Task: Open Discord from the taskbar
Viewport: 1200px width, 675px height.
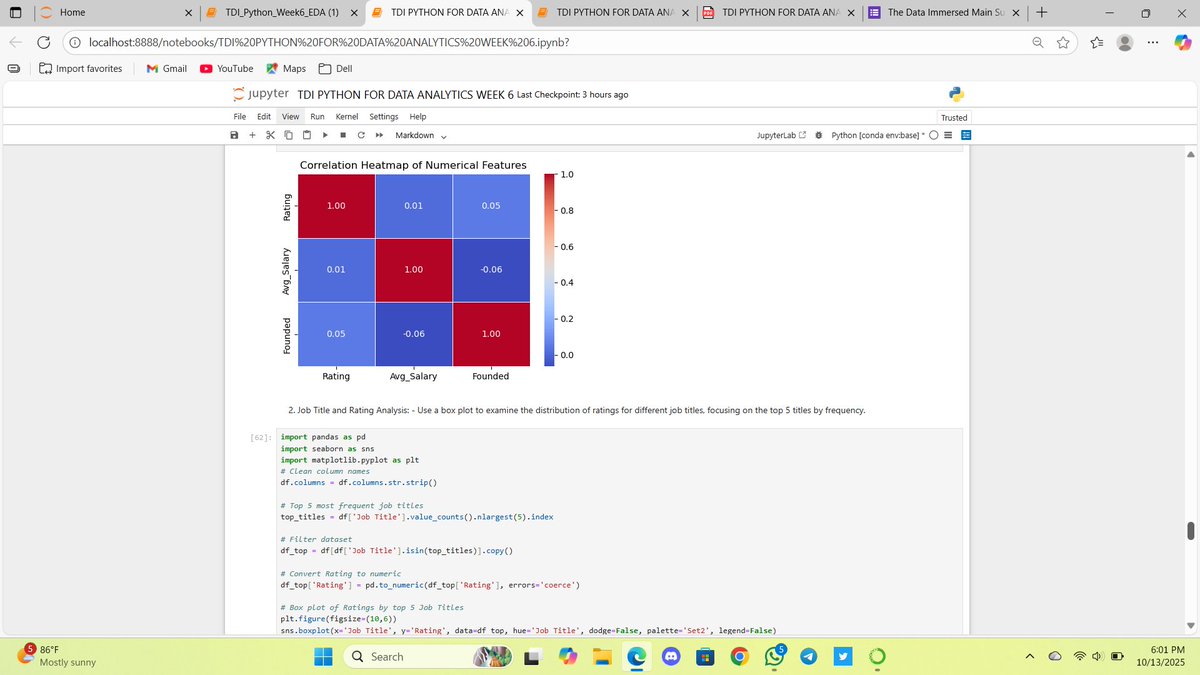Action: (670, 656)
